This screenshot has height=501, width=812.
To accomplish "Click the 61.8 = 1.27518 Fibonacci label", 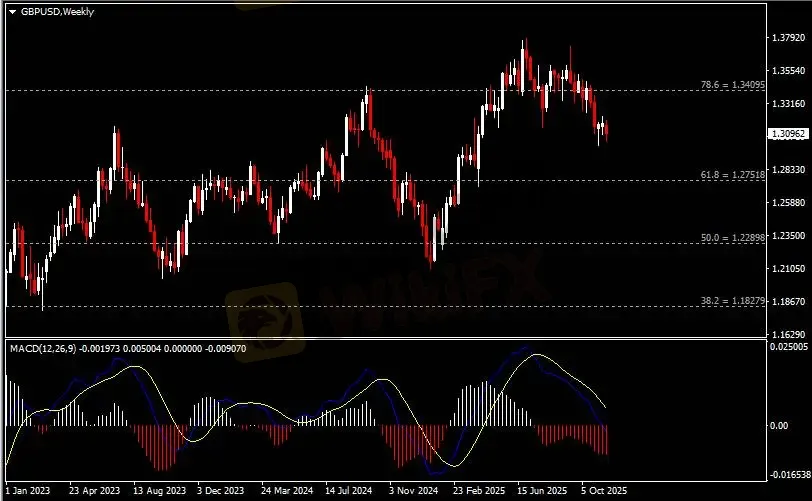I will point(733,175).
